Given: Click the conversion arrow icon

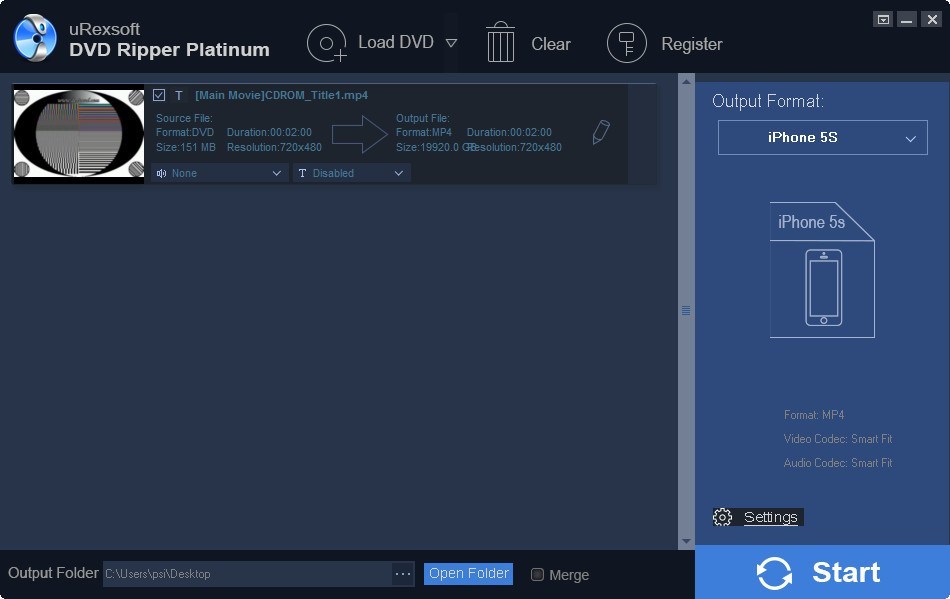Looking at the screenshot, I should [359, 134].
